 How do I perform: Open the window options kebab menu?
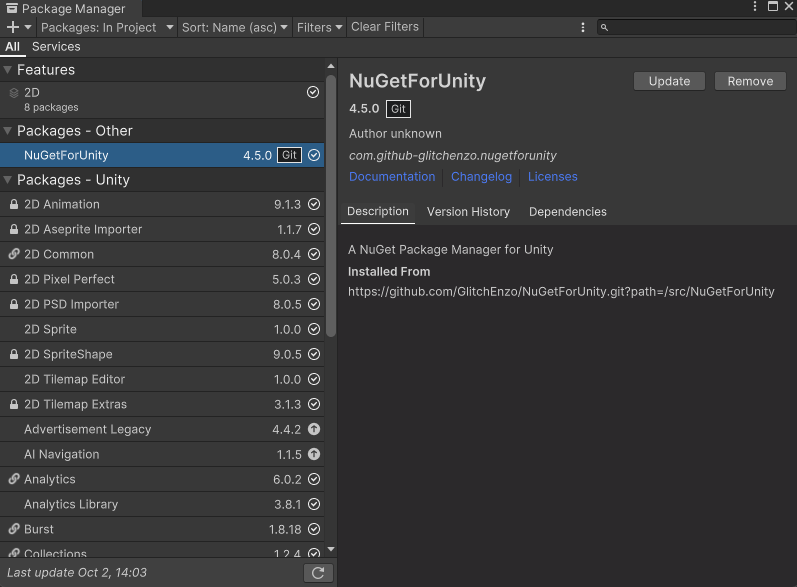tap(755, 6)
